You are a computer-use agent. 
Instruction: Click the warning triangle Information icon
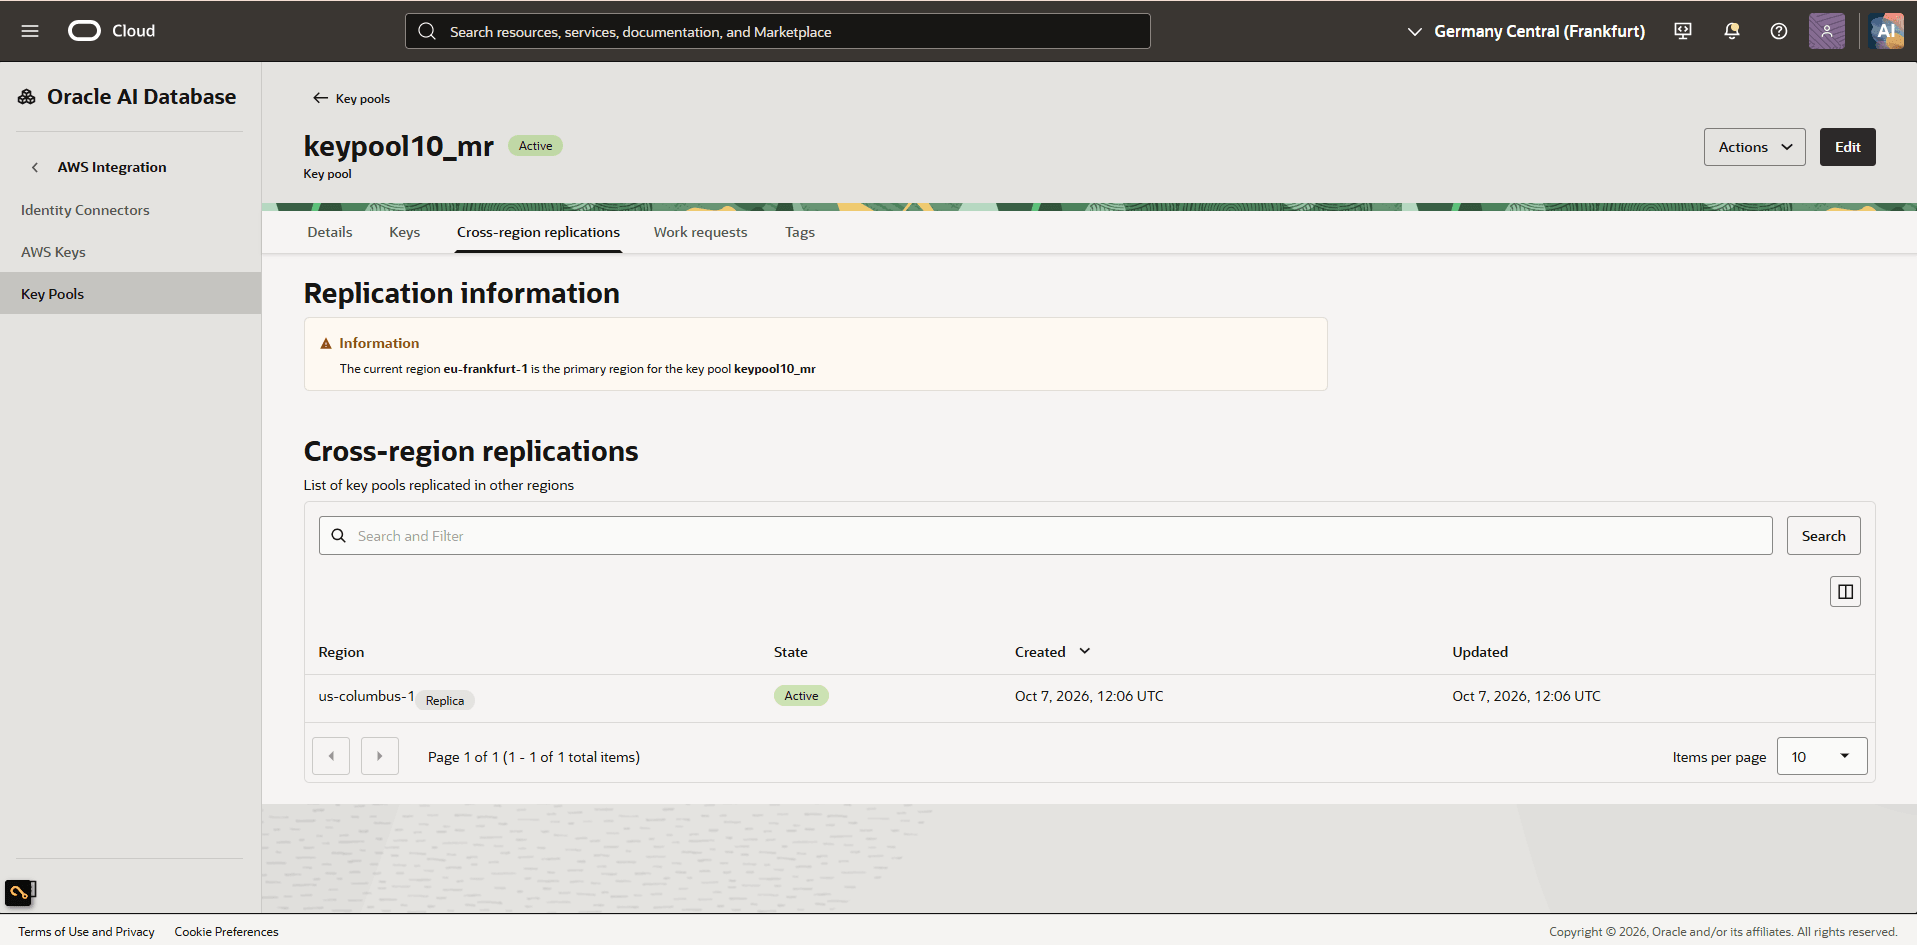(x=326, y=343)
